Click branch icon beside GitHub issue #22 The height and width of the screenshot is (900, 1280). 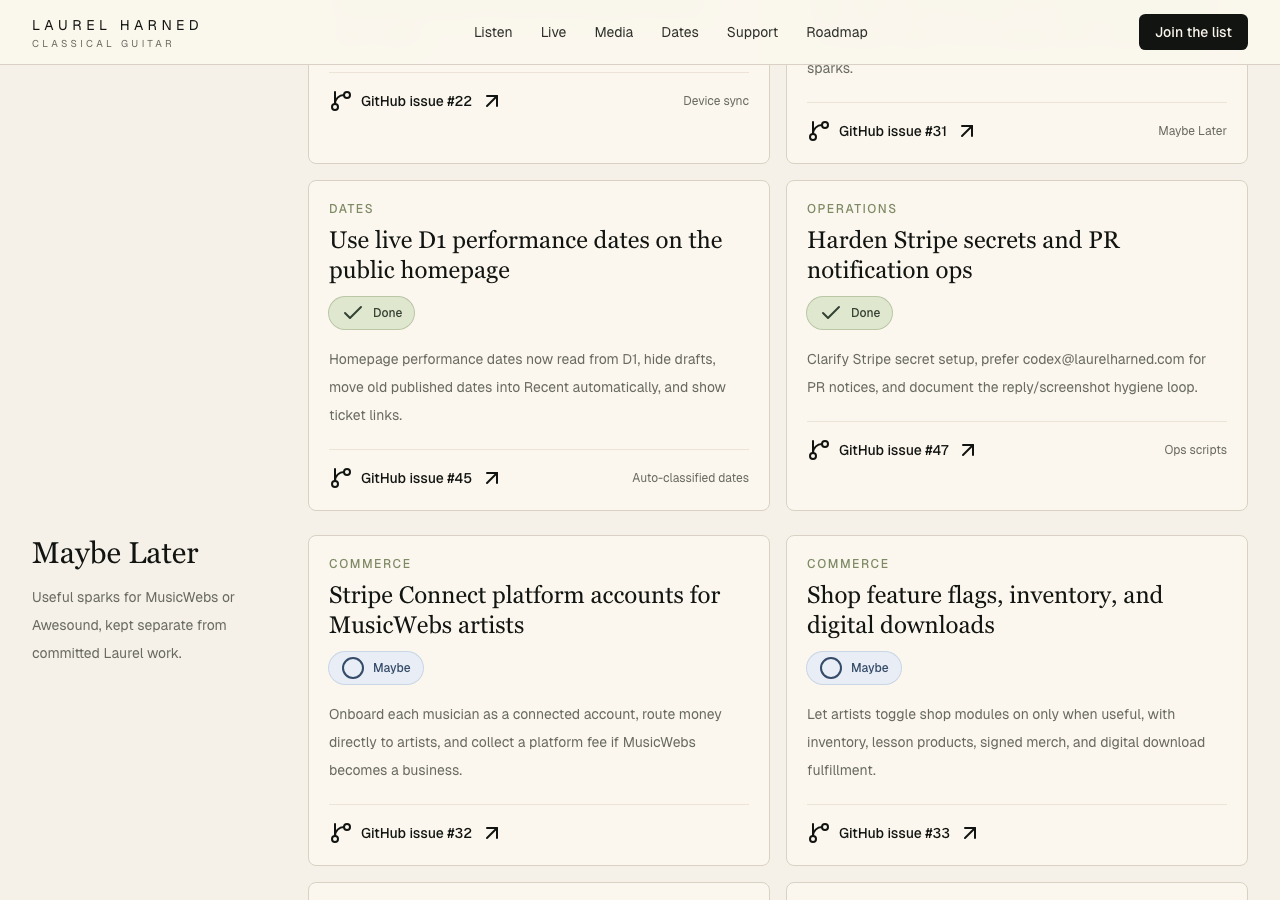pyautogui.click(x=340, y=101)
